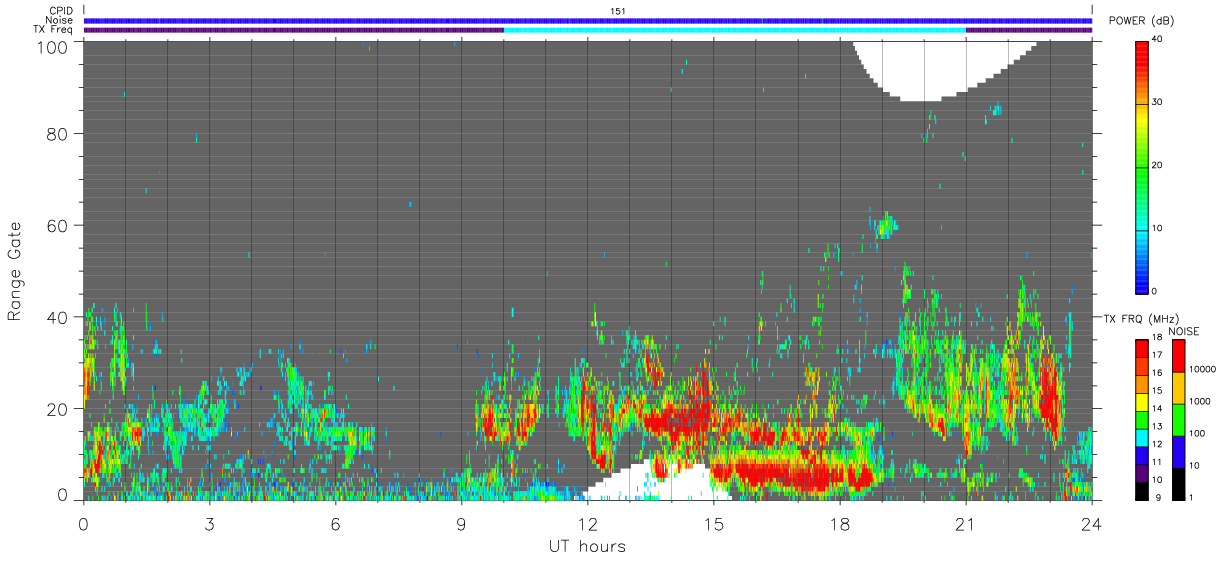Click the CPID label
The width and height of the screenshot is (1228, 567).
[x=60, y=11]
